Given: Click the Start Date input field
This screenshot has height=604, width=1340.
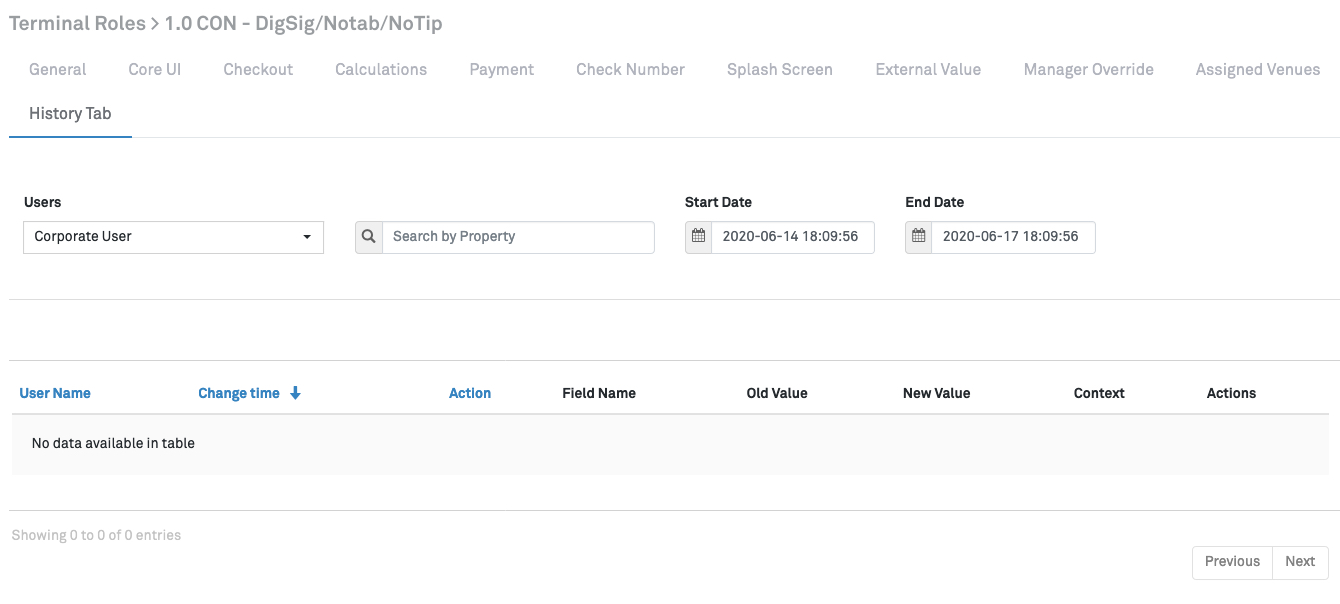Looking at the screenshot, I should click(x=792, y=237).
